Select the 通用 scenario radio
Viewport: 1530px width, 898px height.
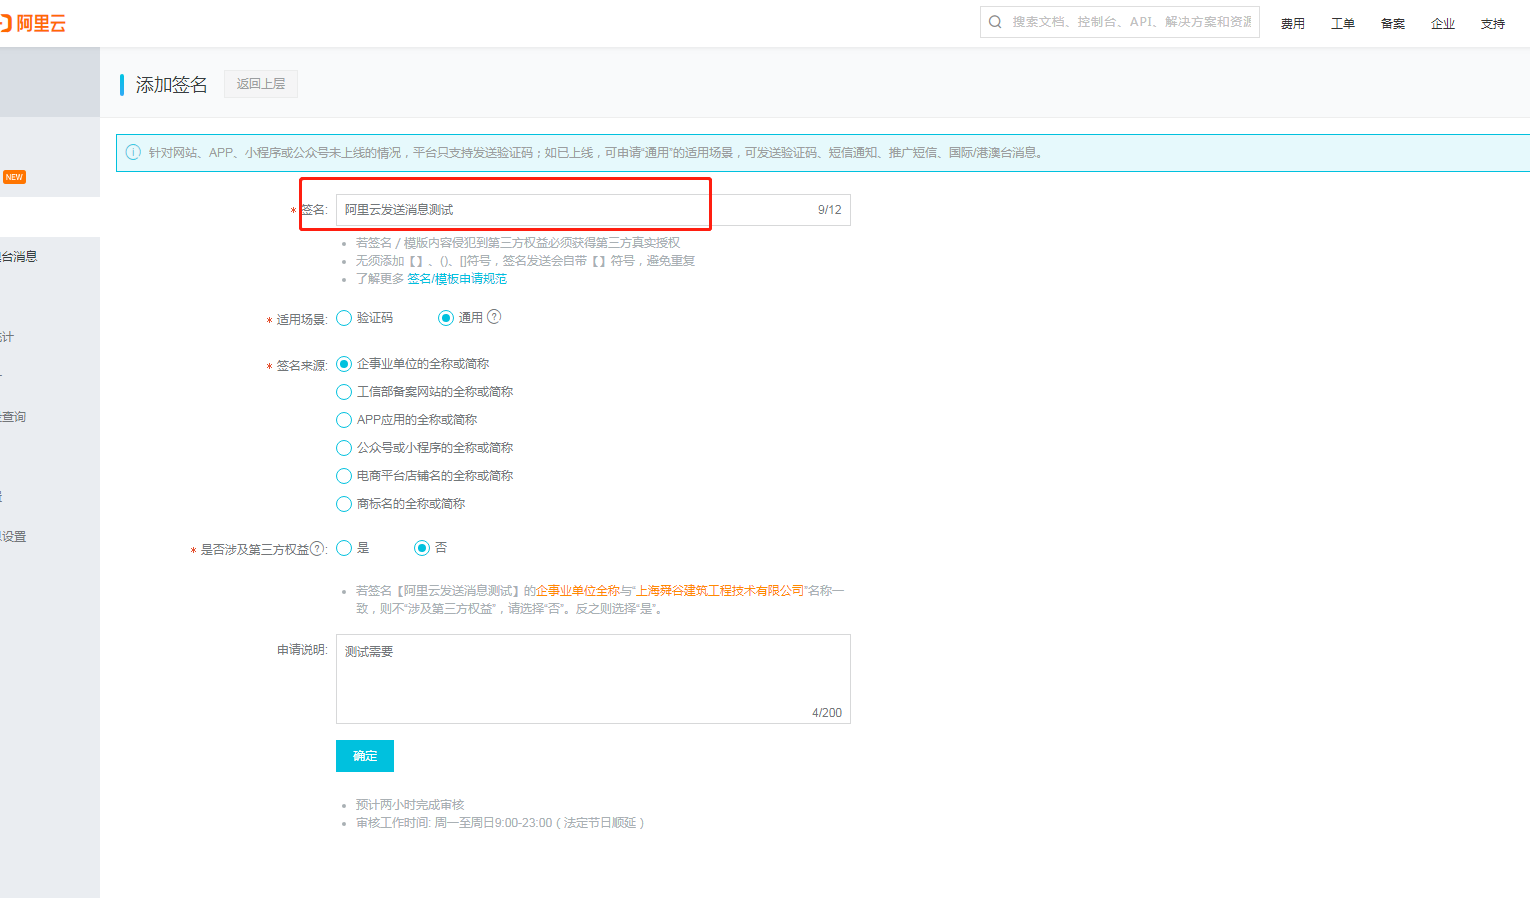coord(446,318)
